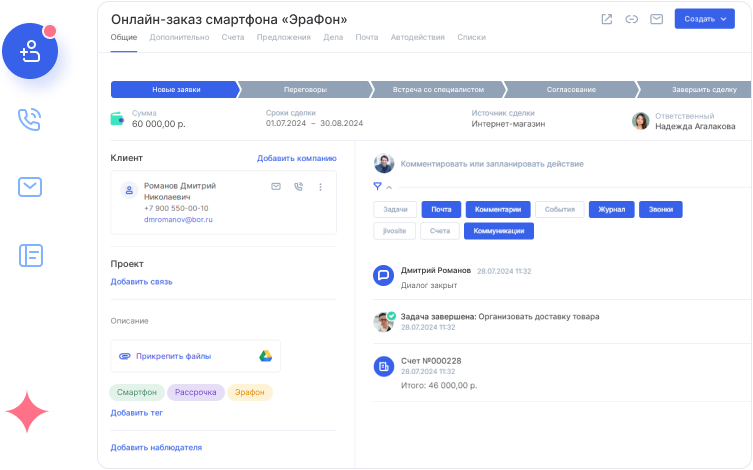
Task: Open the news feed sidebar icon
Action: (30, 255)
